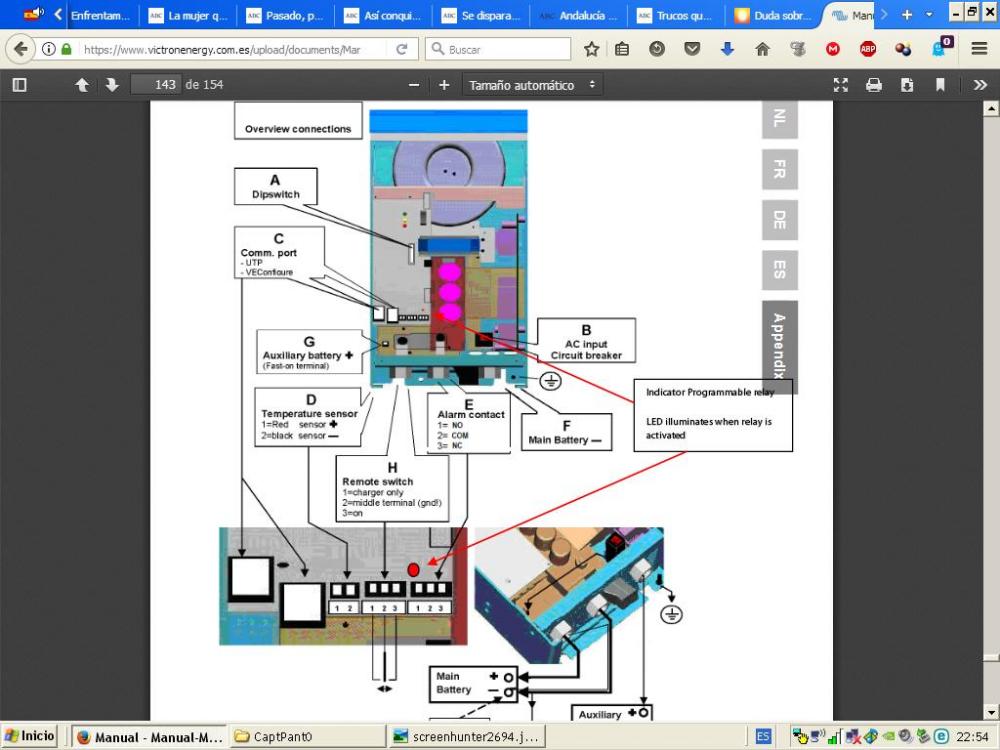The width and height of the screenshot is (1000, 750).
Task: Switch to the Andalucía tab
Action: pyautogui.click(x=578, y=15)
